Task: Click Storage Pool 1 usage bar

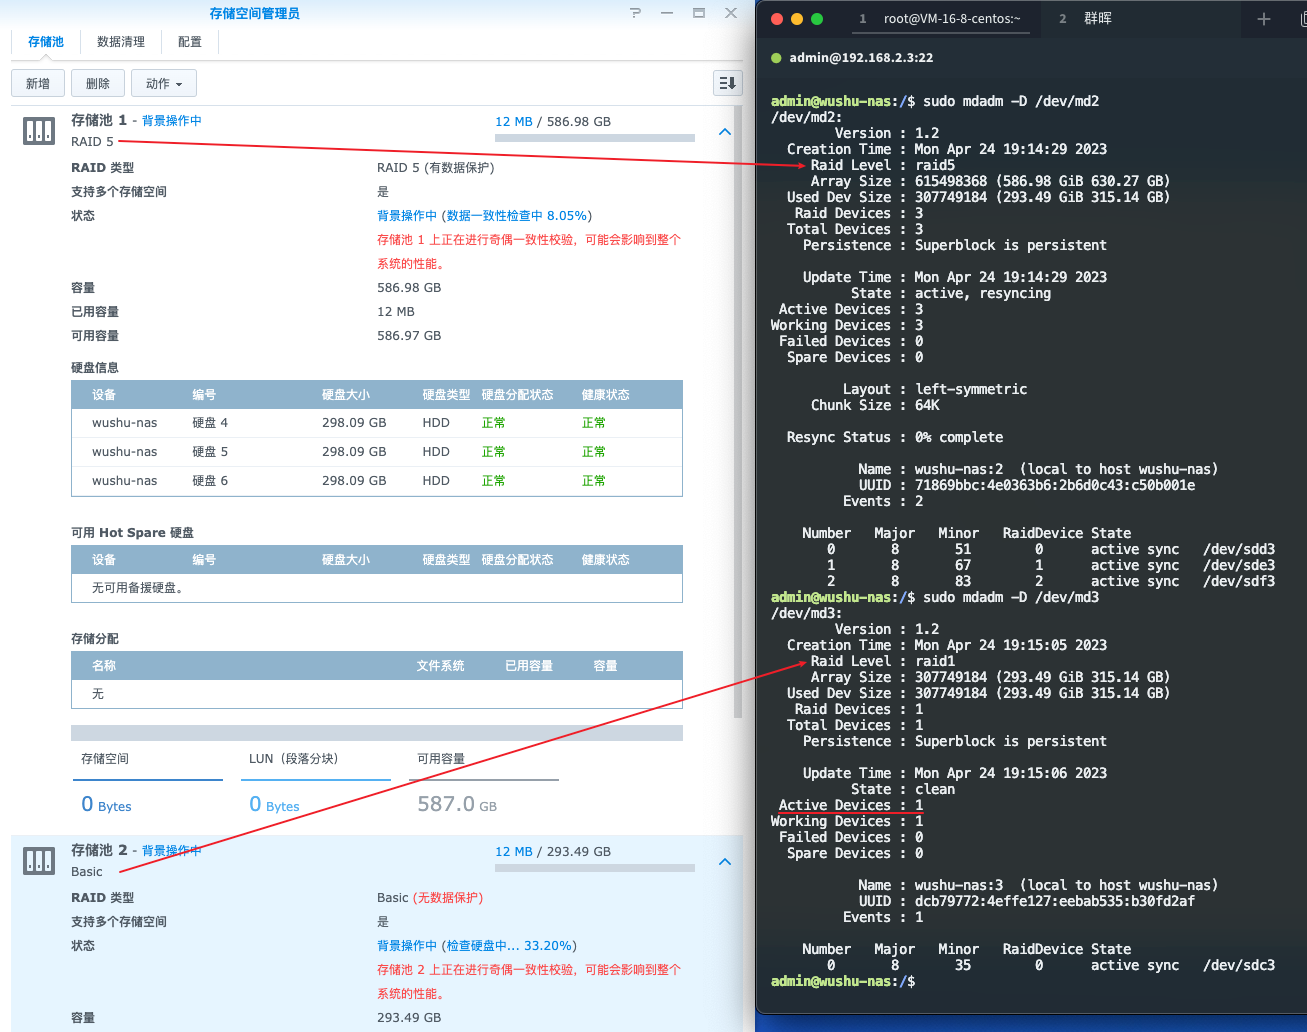Action: (595, 138)
